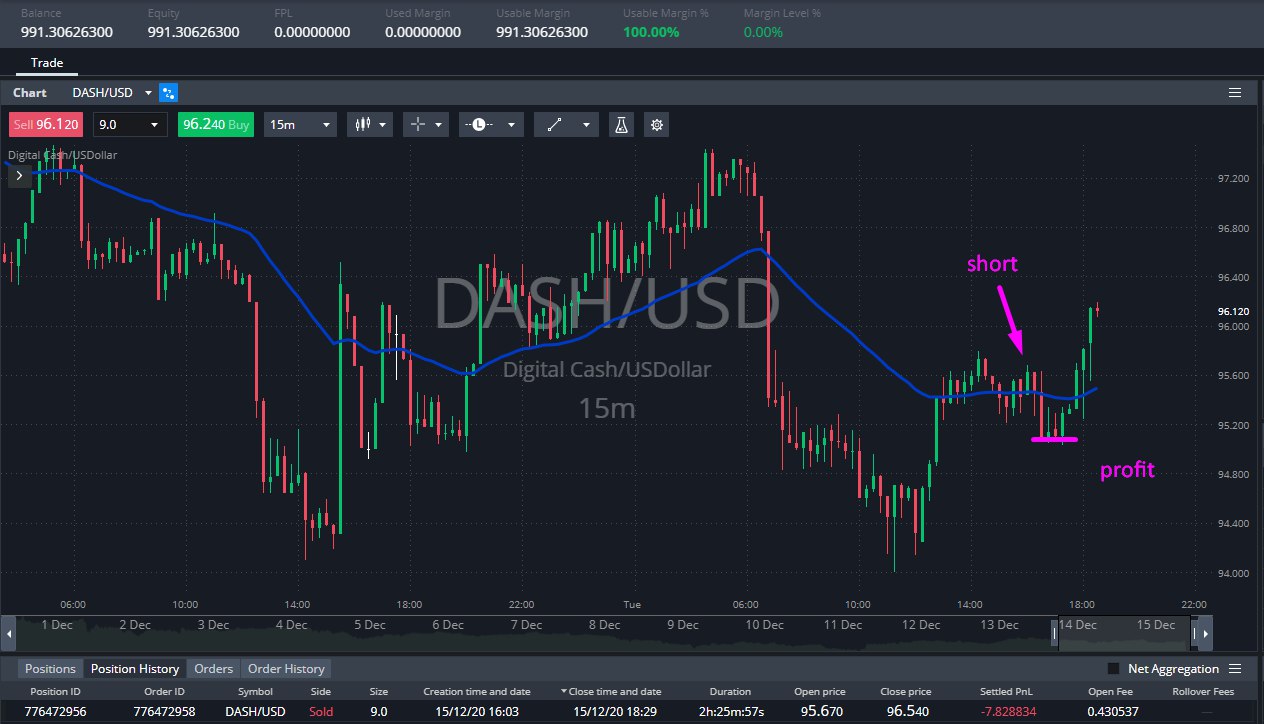Click the navigator scroll-left arrow
This screenshot has width=1264, height=724.
tap(9, 632)
